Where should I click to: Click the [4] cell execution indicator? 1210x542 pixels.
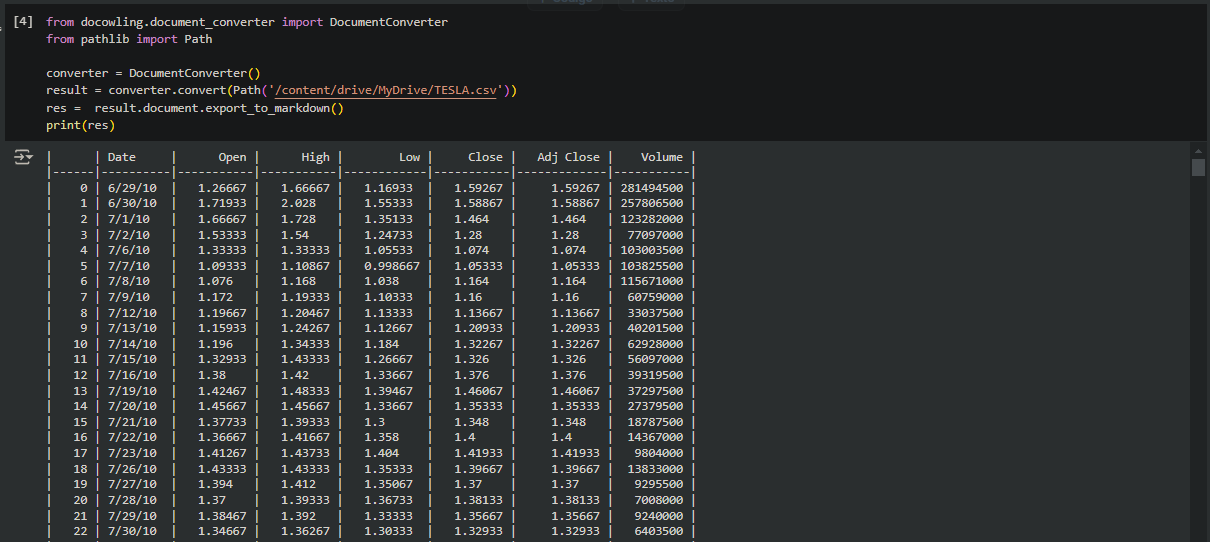[23, 21]
